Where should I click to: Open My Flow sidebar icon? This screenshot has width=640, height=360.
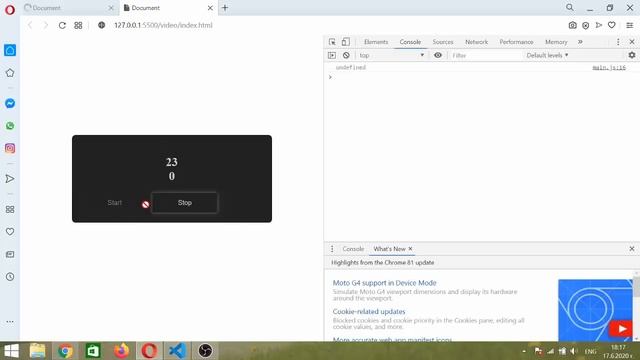pos(10,179)
